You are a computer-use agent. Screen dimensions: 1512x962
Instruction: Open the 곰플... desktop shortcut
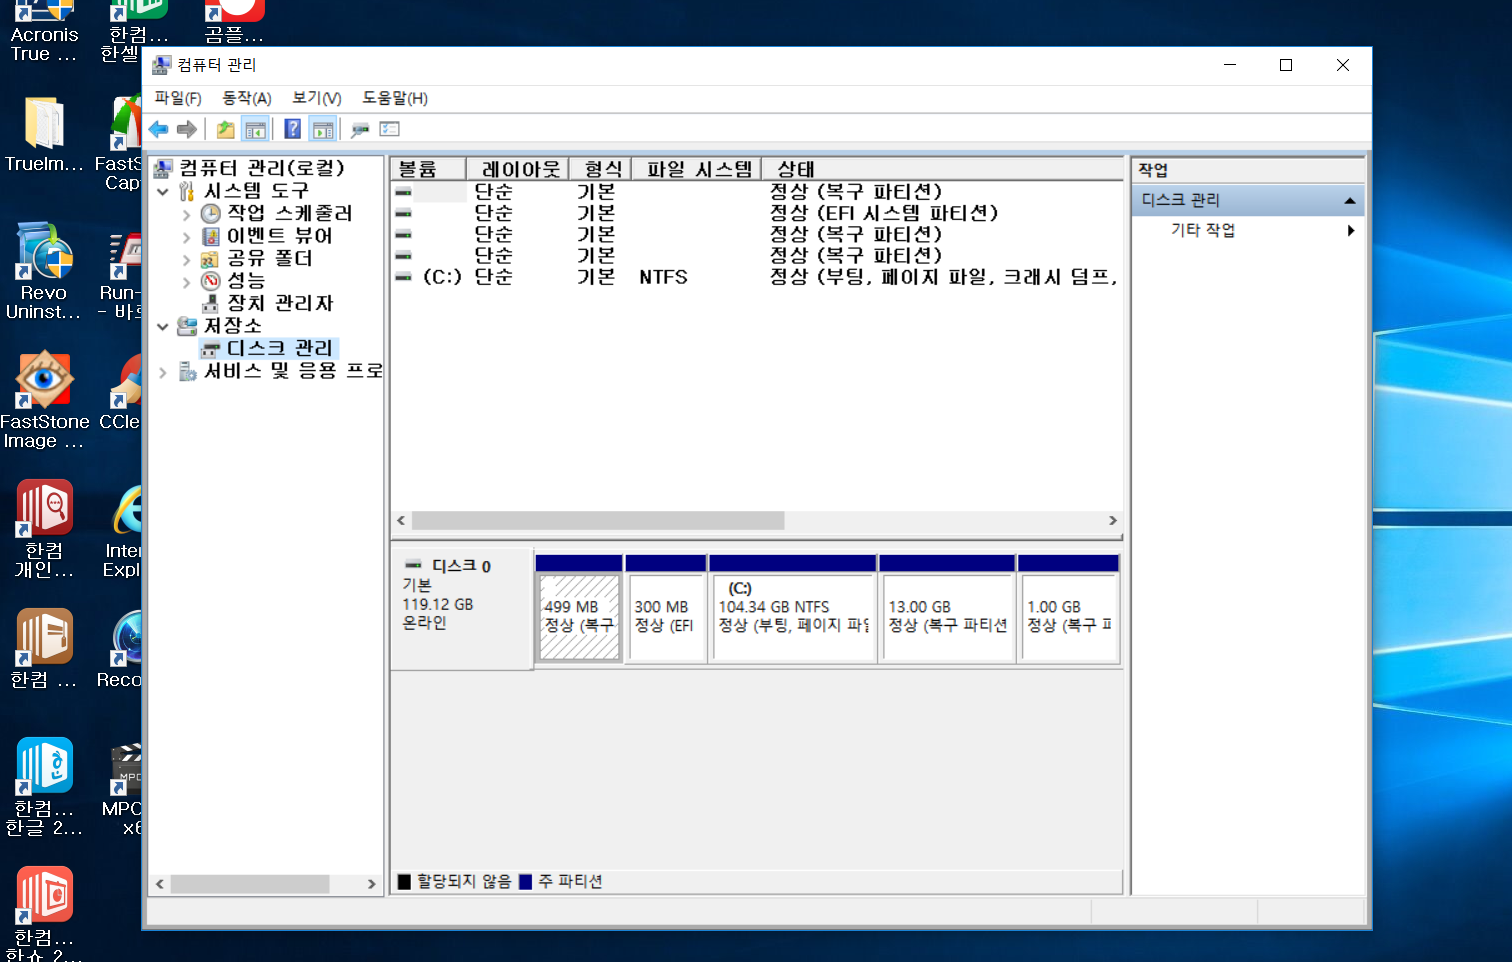click(x=234, y=22)
